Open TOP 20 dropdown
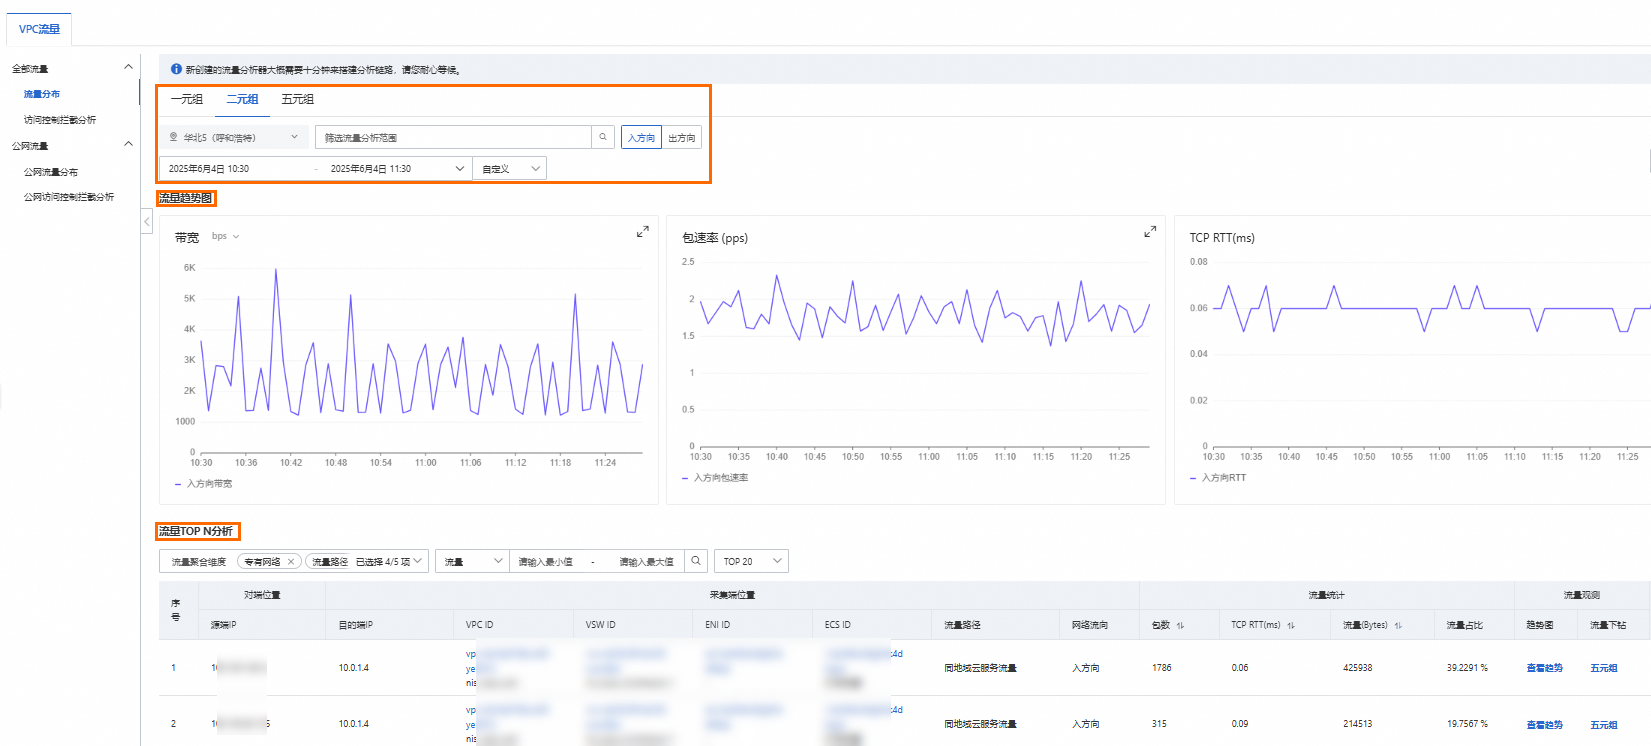 (752, 561)
